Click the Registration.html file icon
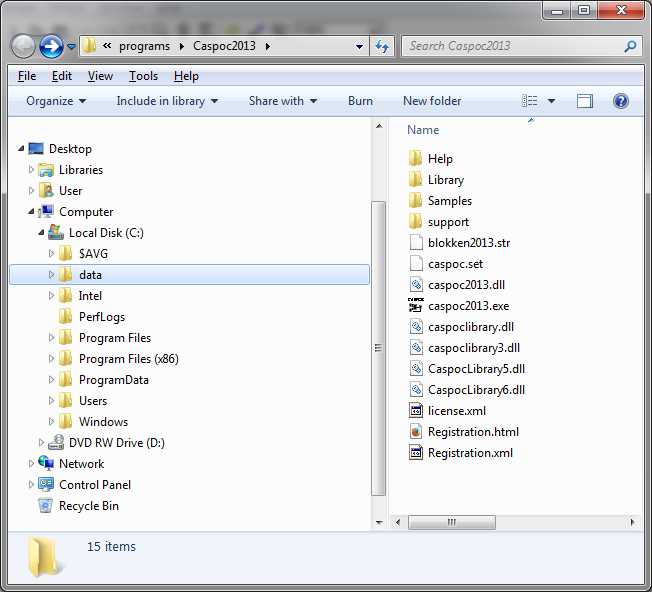 click(417, 432)
